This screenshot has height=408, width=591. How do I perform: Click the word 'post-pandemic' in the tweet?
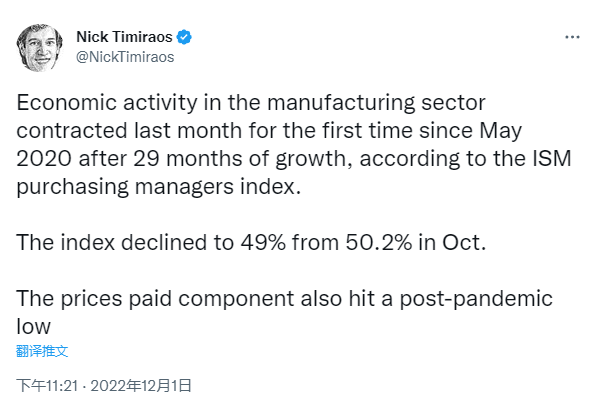[476, 299]
